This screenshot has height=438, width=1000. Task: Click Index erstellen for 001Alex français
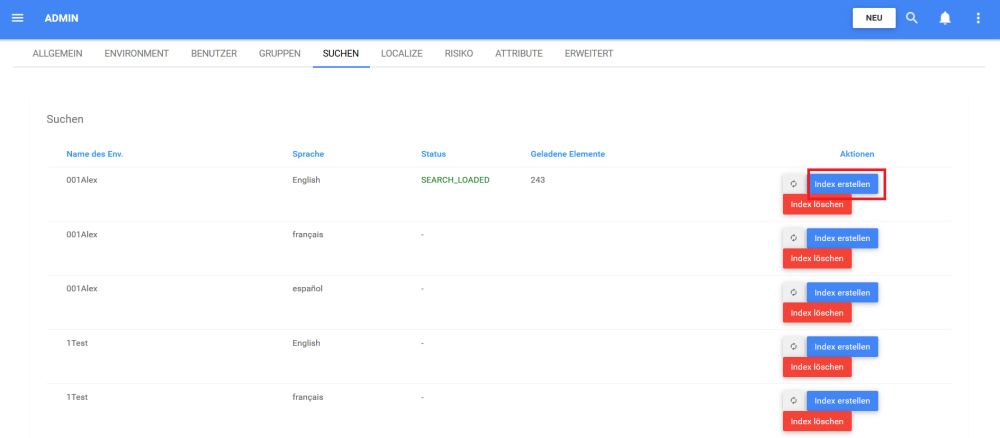(x=842, y=238)
